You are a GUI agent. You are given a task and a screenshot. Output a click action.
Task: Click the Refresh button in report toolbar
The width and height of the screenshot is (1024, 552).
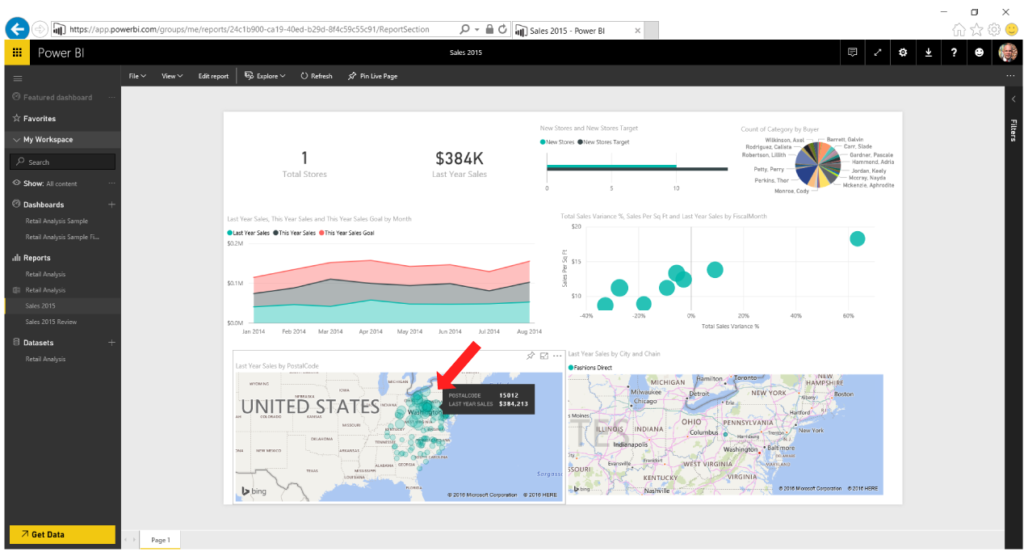(316, 76)
